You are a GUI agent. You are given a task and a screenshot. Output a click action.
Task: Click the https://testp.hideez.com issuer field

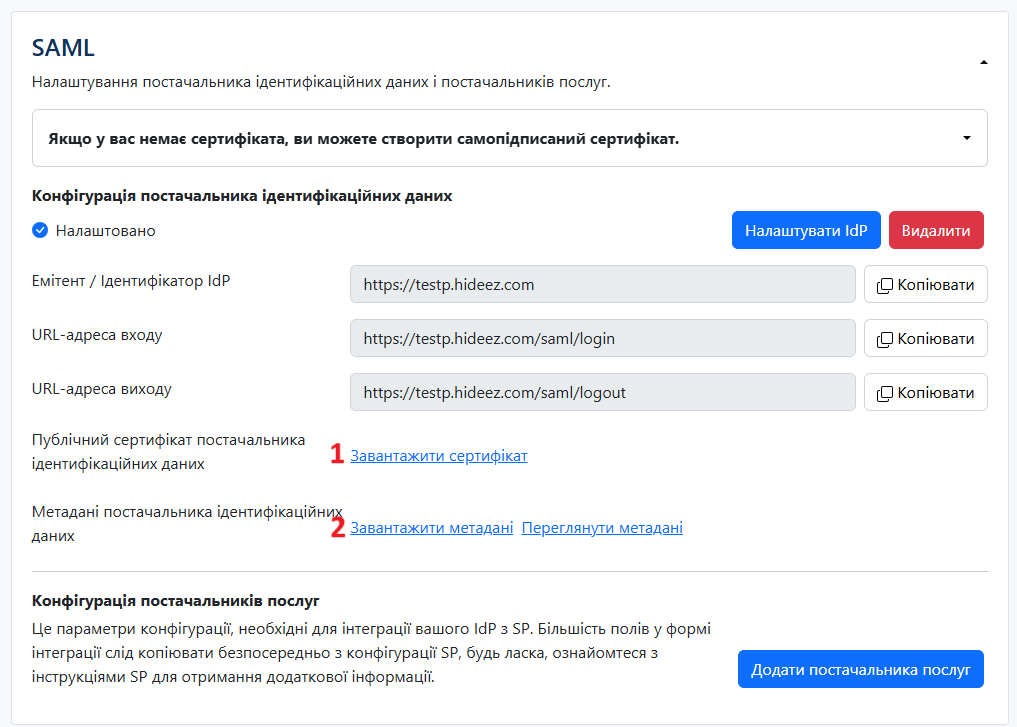(602, 284)
